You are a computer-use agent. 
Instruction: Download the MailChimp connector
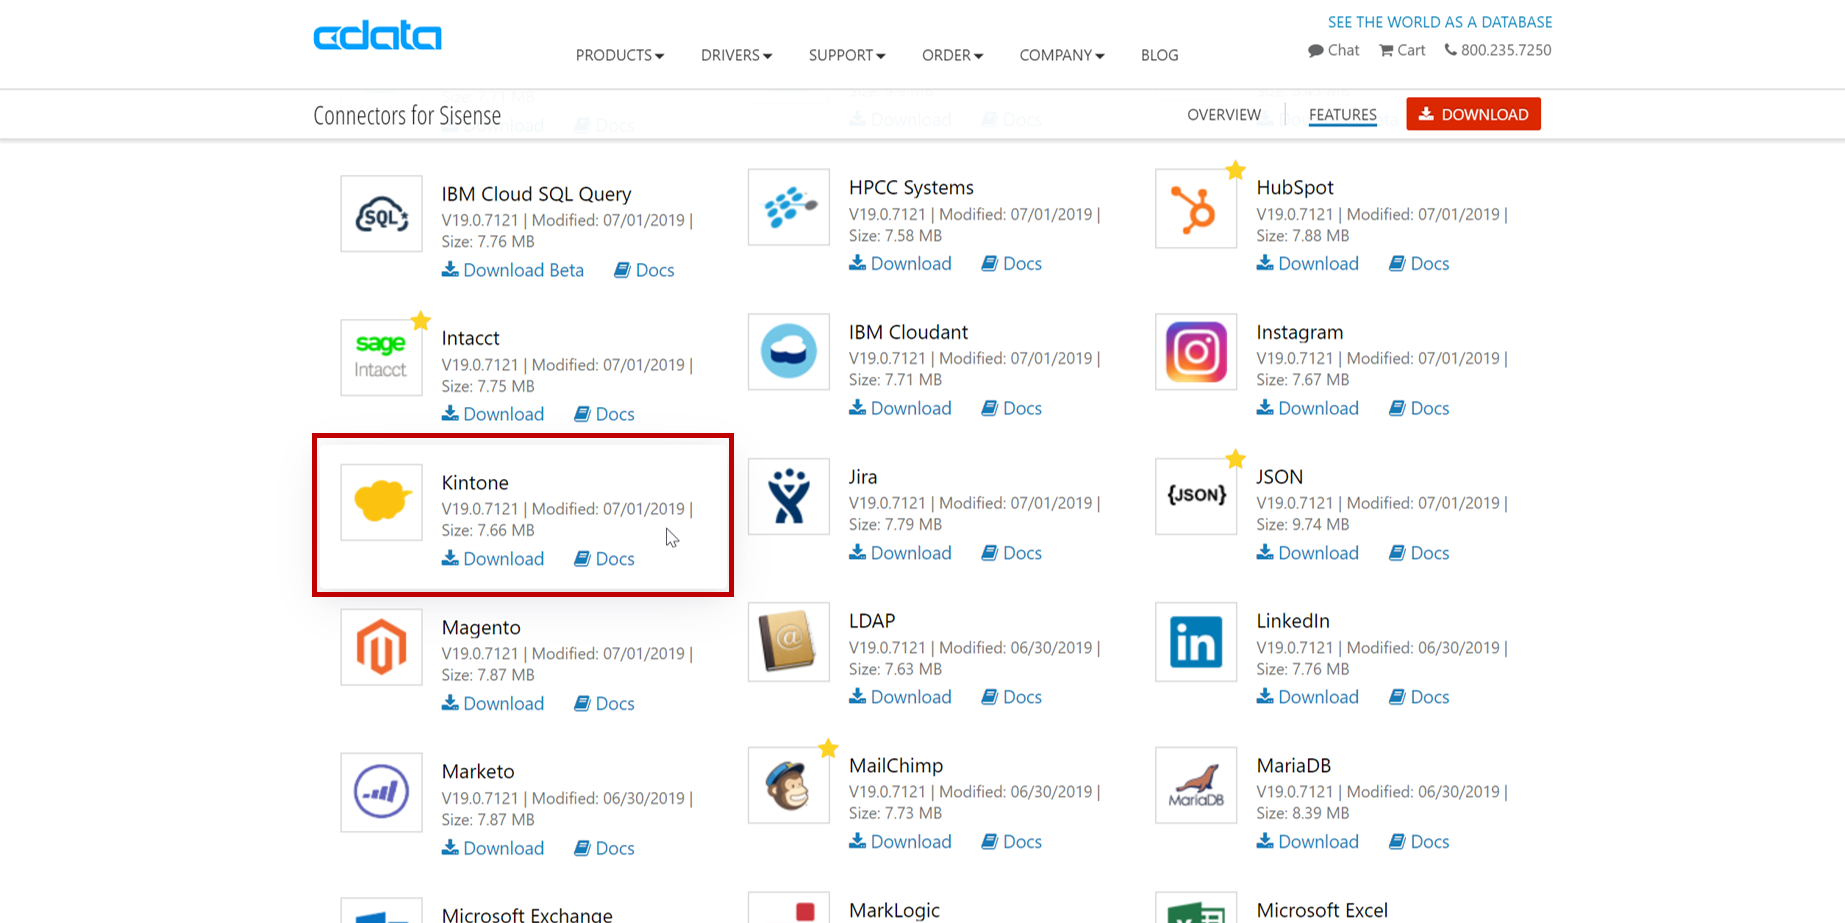[900, 842]
